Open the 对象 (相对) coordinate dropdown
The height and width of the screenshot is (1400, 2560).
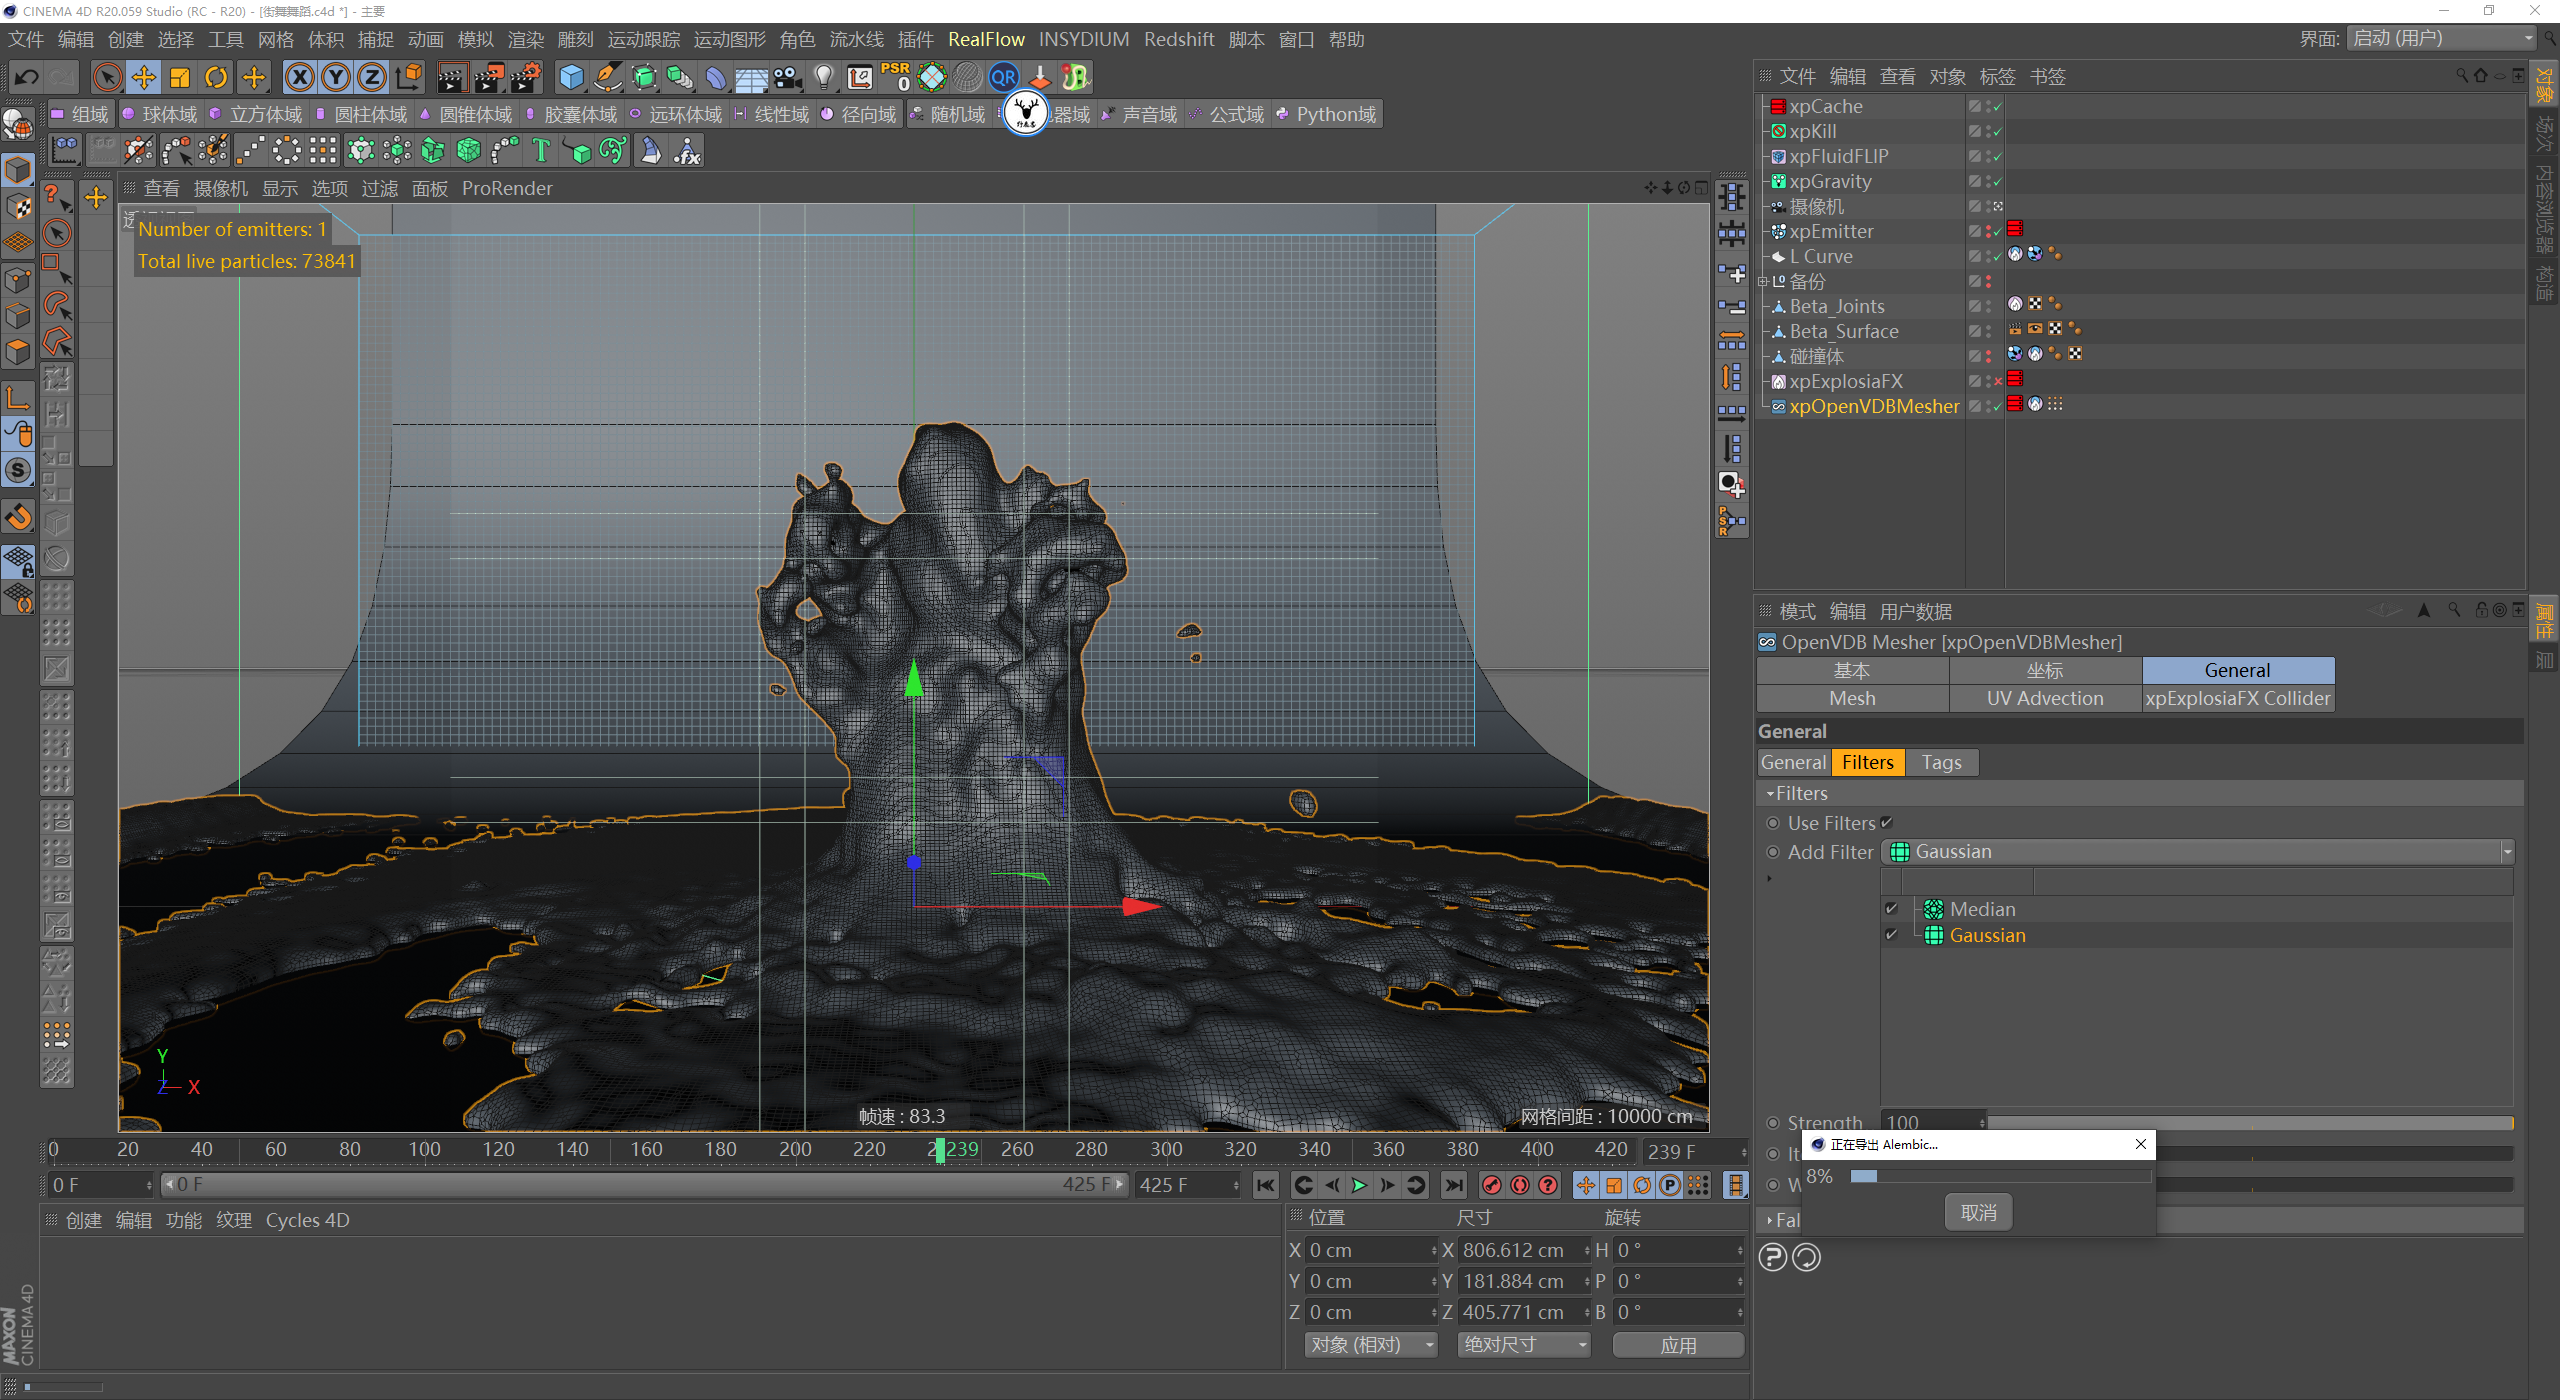(1371, 1345)
